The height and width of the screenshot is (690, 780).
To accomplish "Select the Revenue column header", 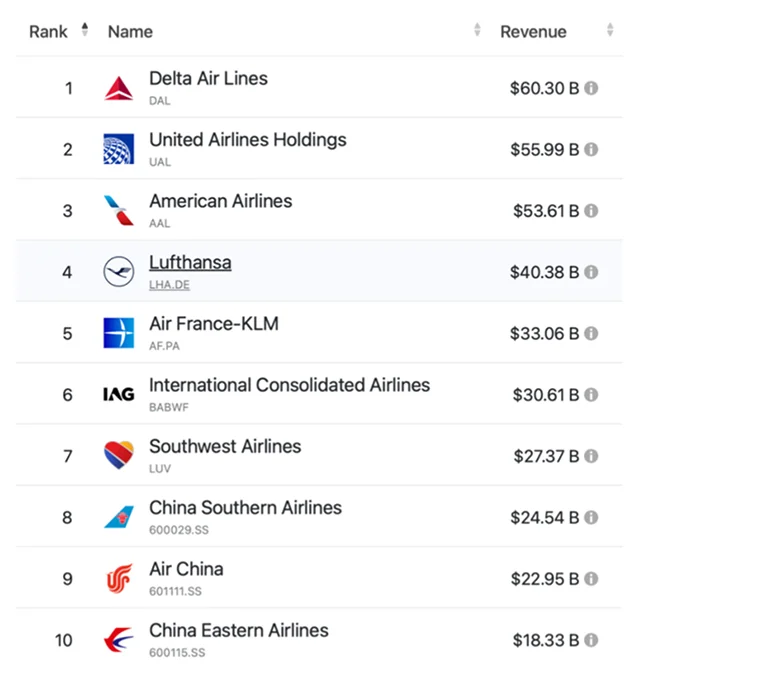I will [x=533, y=32].
